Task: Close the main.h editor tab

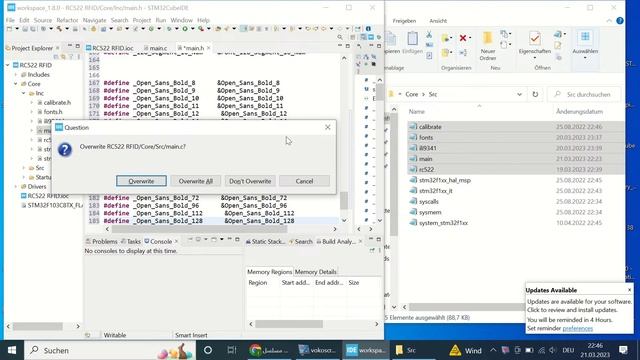Action: pyautogui.click(x=209, y=48)
